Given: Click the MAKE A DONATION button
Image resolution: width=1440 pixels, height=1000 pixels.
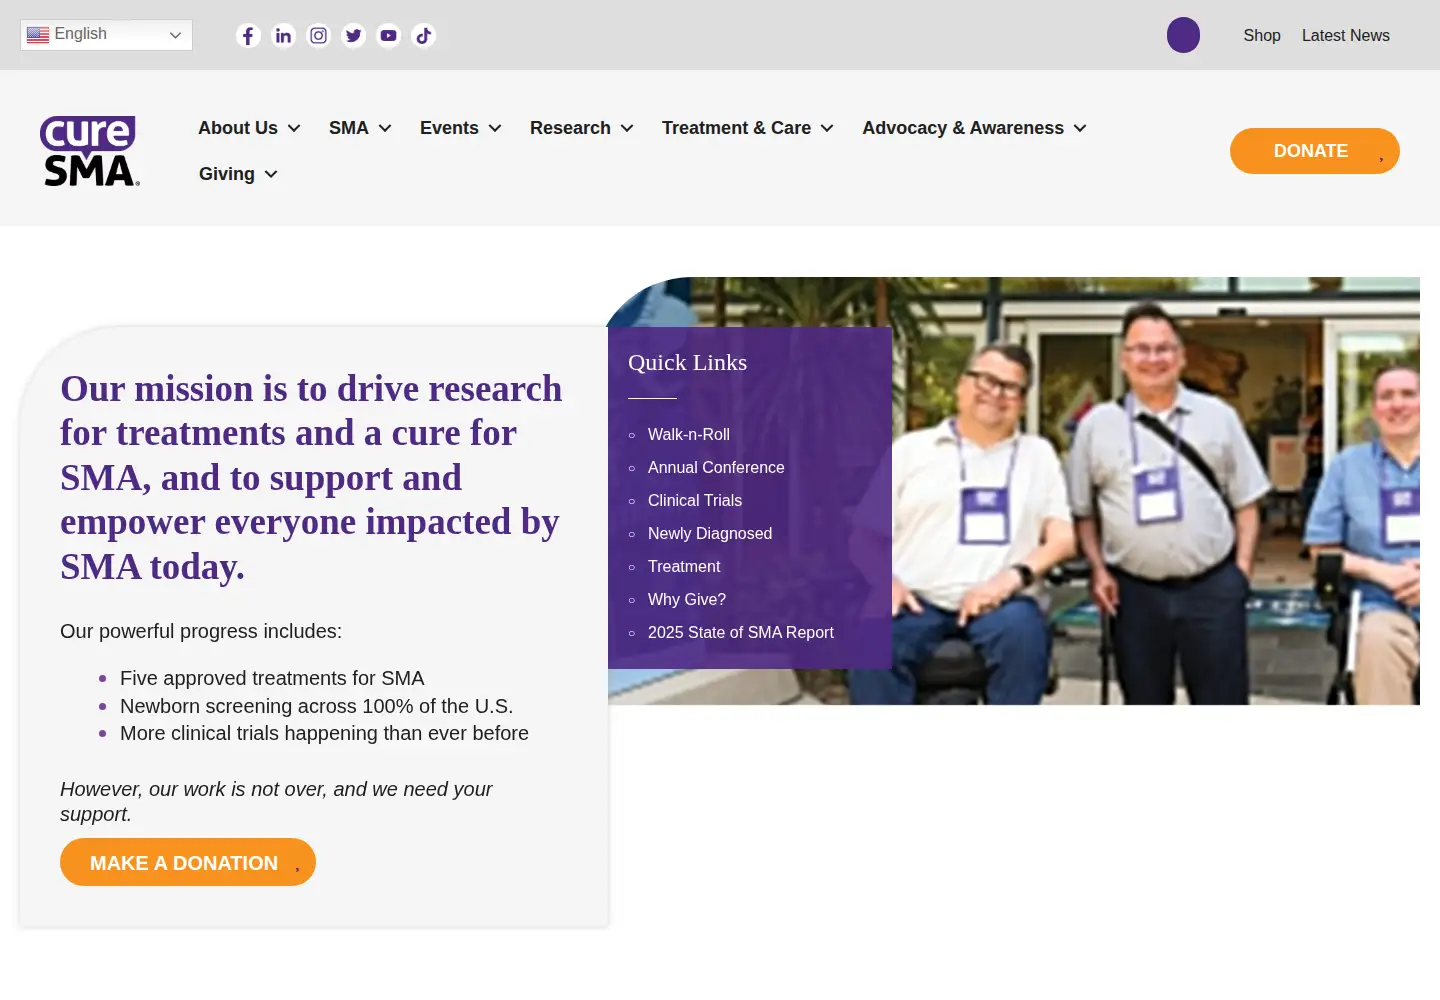Looking at the screenshot, I should click(x=188, y=862).
